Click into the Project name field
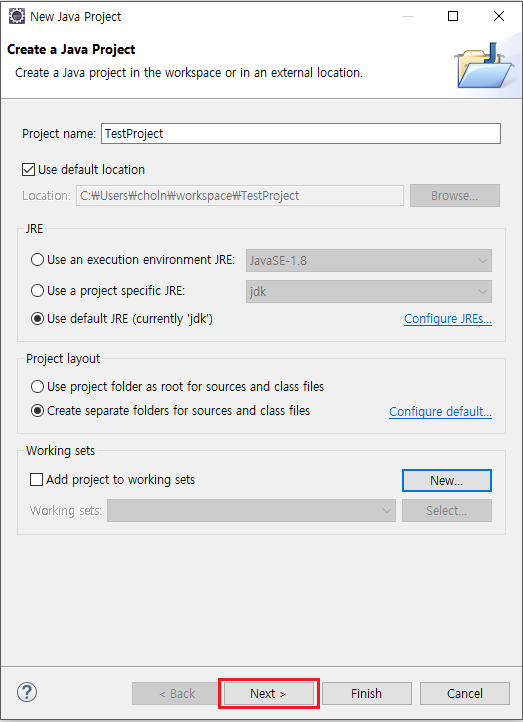The image size is (523, 722). pos(301,134)
